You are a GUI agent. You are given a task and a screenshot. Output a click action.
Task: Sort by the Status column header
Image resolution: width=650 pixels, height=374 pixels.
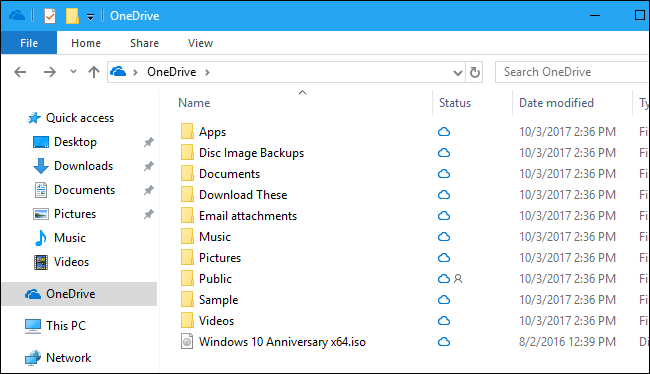tap(455, 103)
